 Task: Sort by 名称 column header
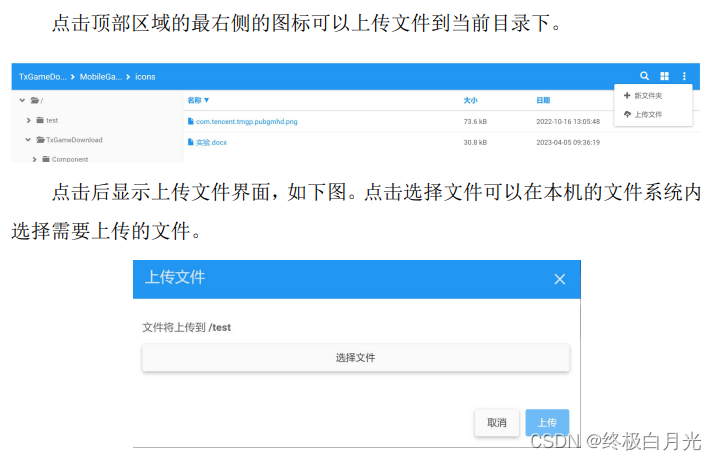coord(198,100)
